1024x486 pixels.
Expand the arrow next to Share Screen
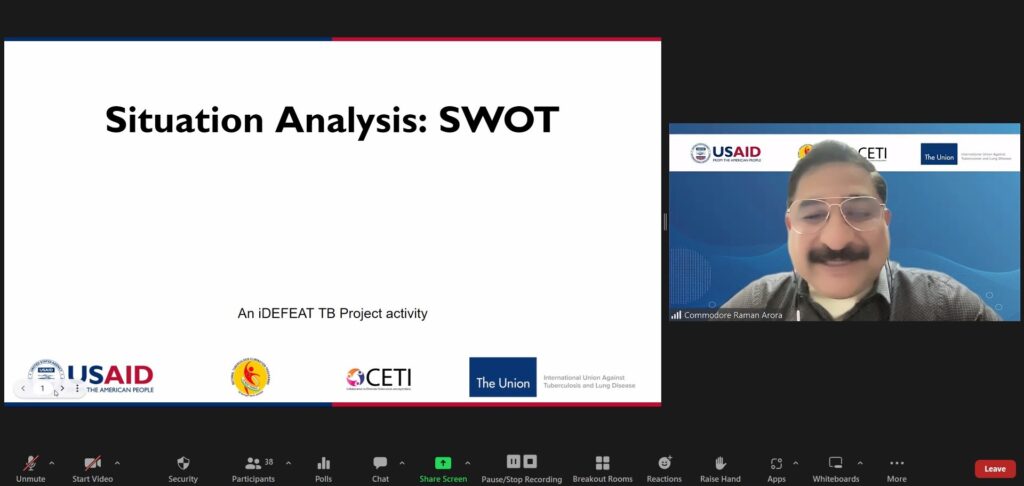click(x=467, y=463)
